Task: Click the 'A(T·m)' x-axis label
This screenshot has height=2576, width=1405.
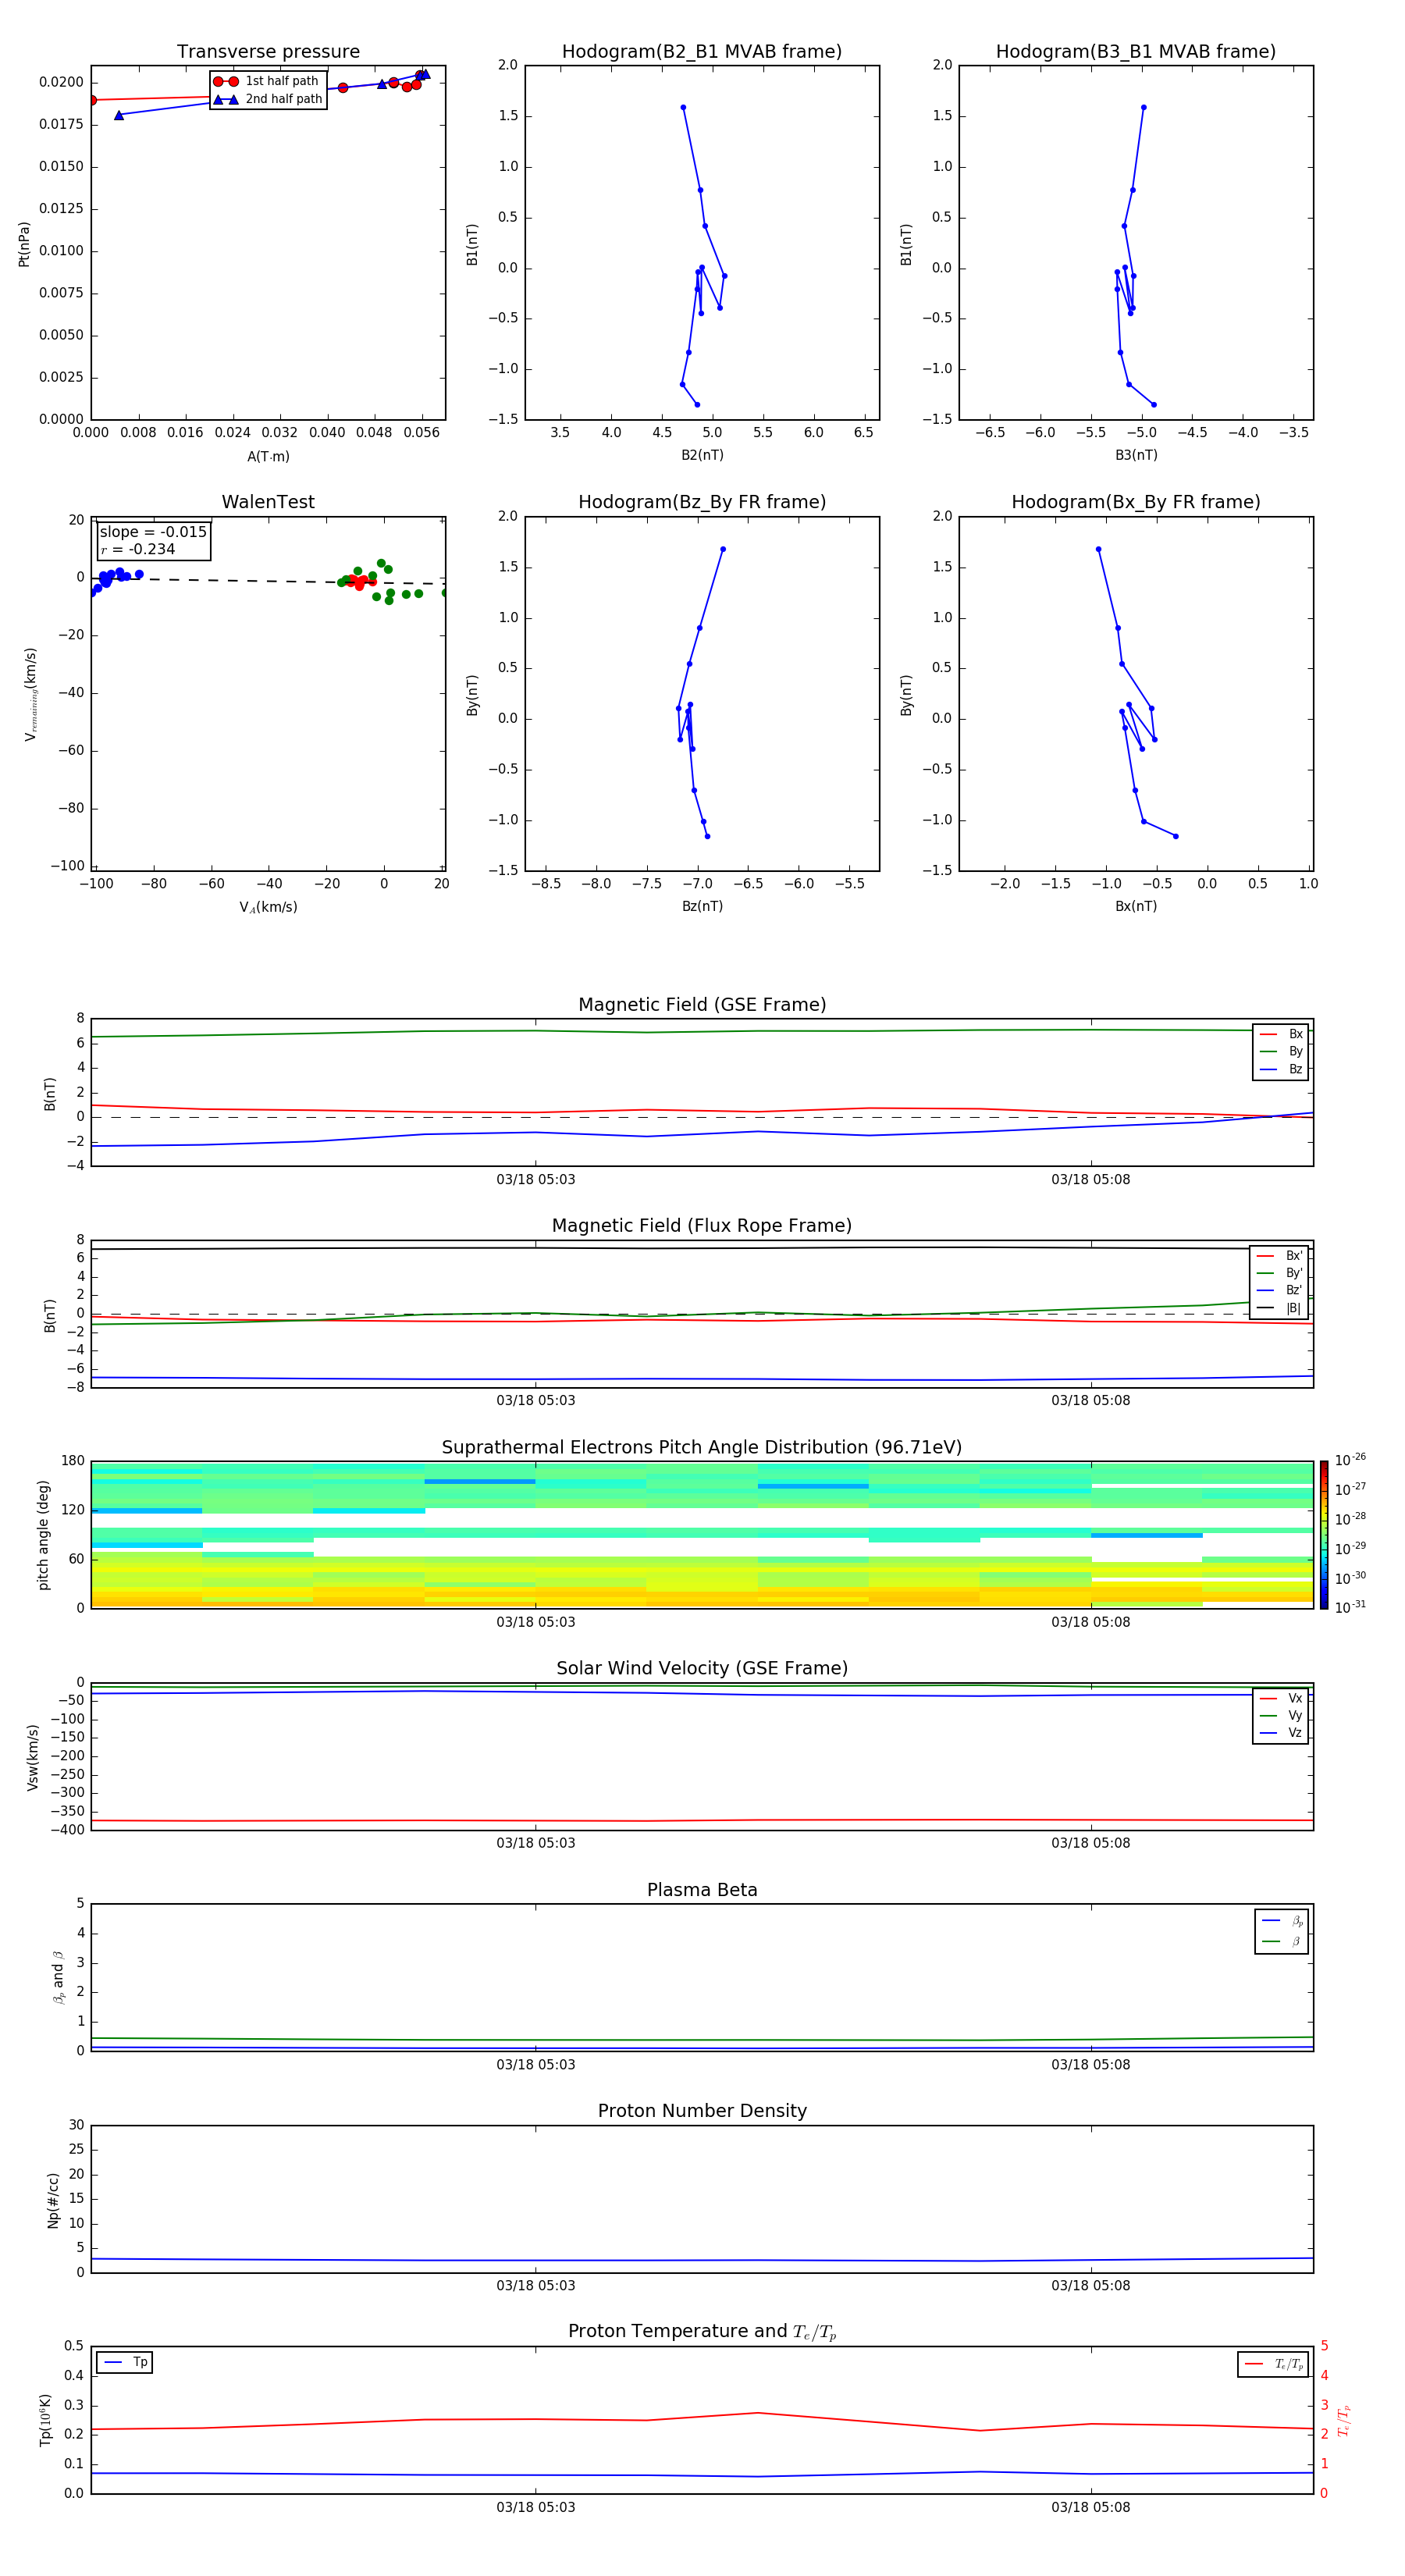Action: tap(268, 457)
